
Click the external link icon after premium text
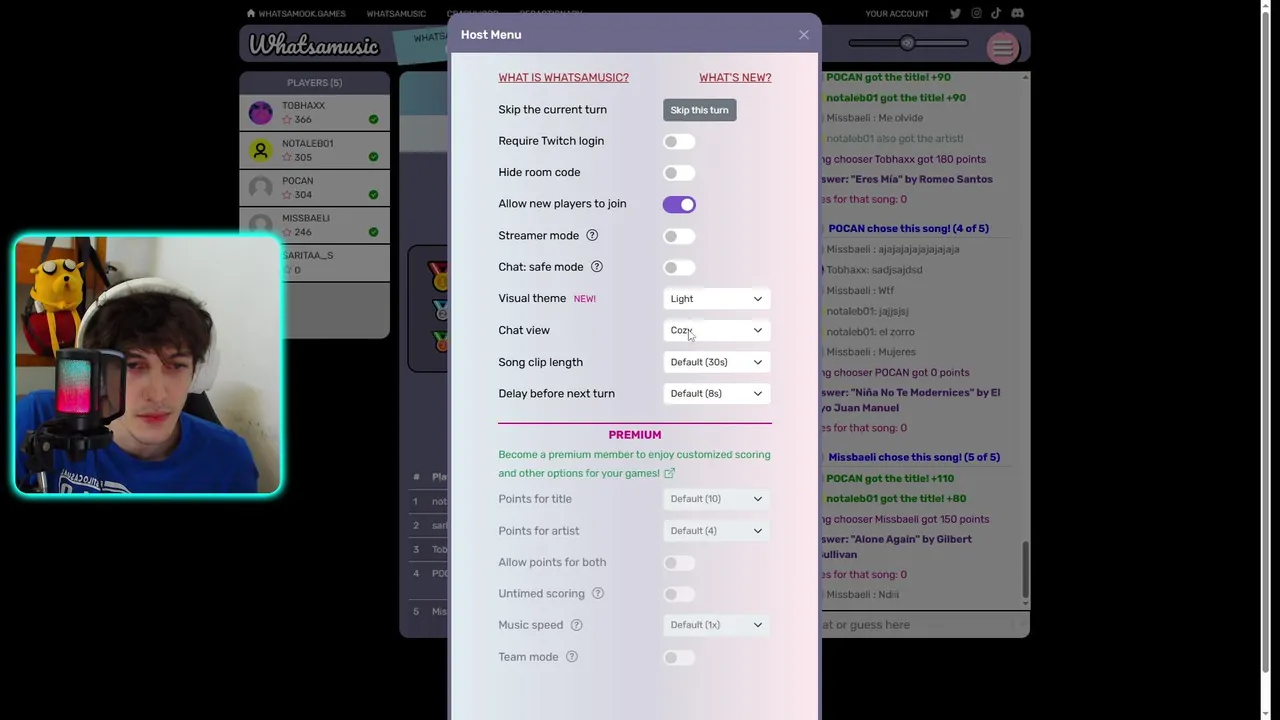tap(669, 473)
